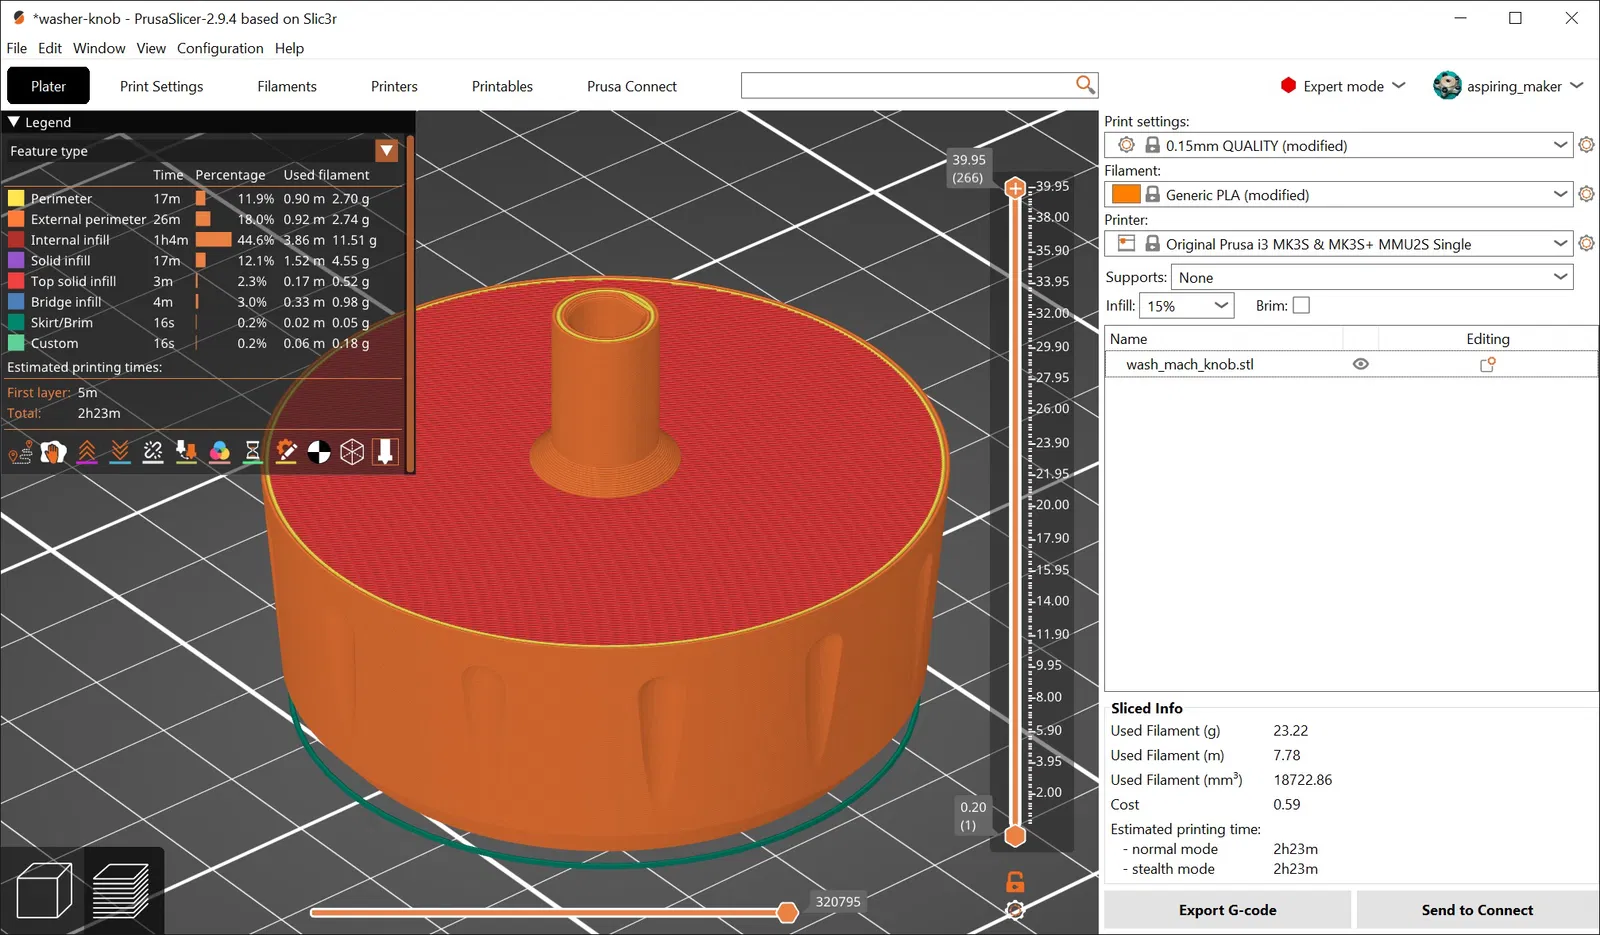Click the horizontal move slider orange handle

click(788, 911)
